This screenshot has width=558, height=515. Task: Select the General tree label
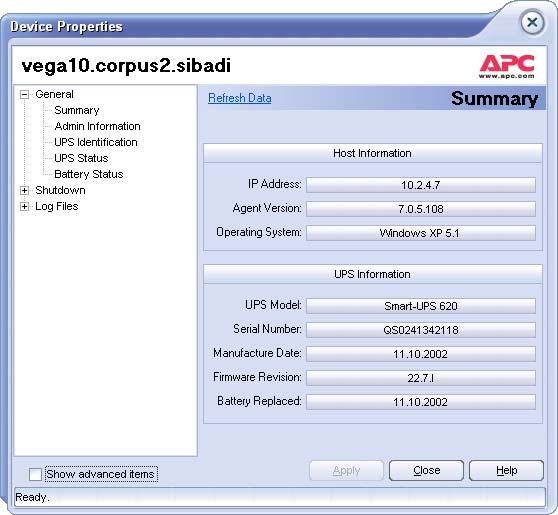54,94
